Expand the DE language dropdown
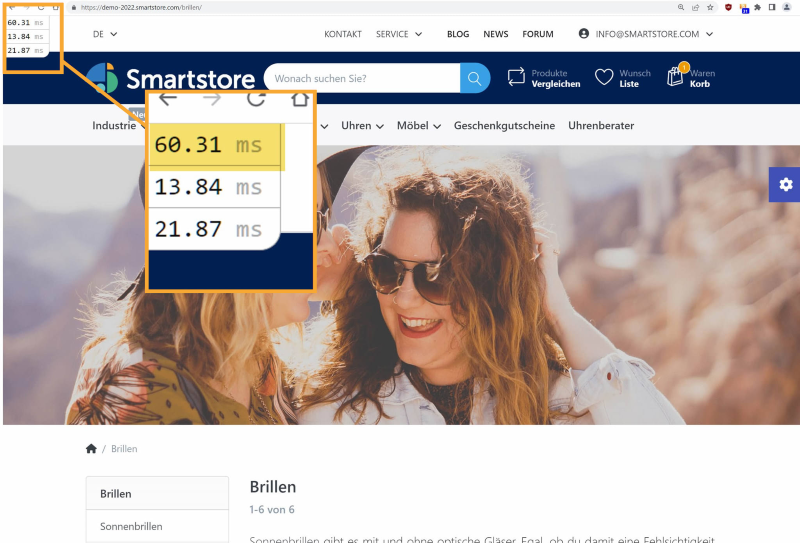Screen dimensions: 800x543 click(105, 34)
